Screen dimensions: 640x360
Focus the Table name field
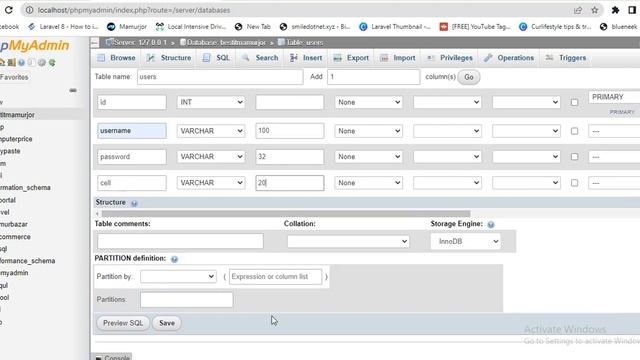click(220, 77)
